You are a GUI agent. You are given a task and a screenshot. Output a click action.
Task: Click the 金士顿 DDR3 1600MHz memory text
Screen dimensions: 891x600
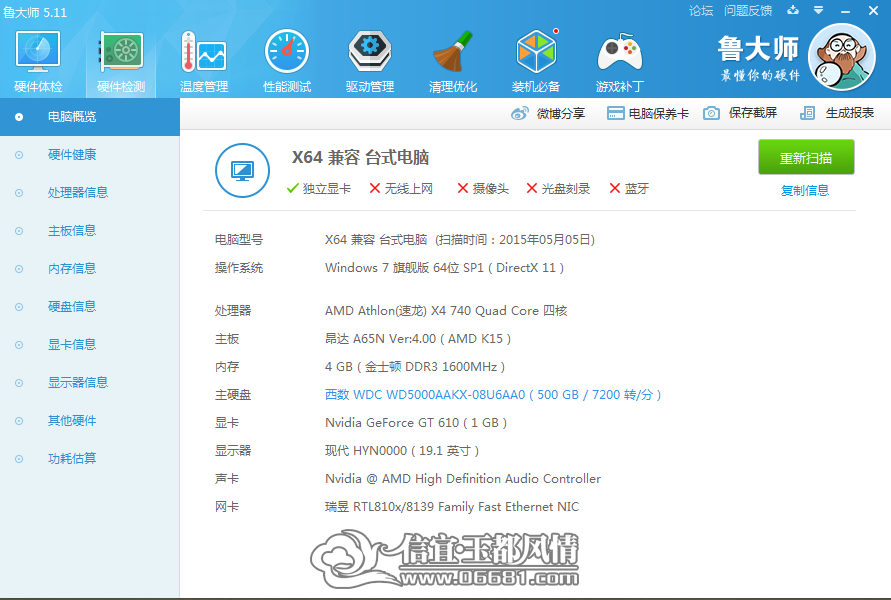click(x=415, y=367)
